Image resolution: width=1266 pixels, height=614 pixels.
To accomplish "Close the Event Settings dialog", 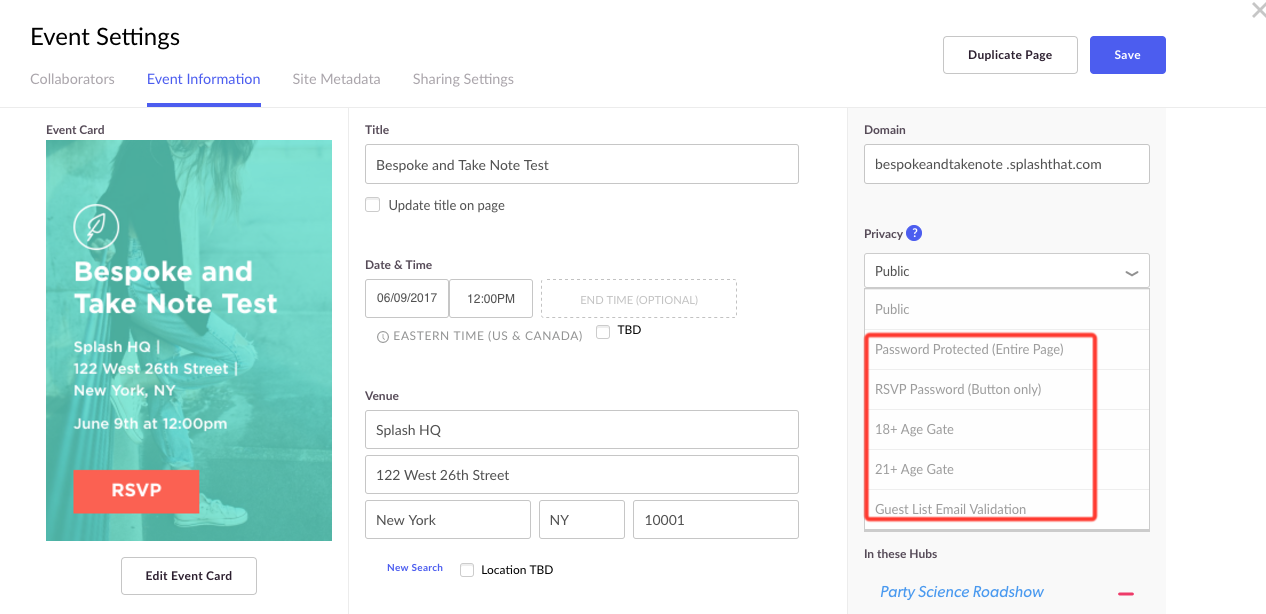I will click(x=1258, y=11).
